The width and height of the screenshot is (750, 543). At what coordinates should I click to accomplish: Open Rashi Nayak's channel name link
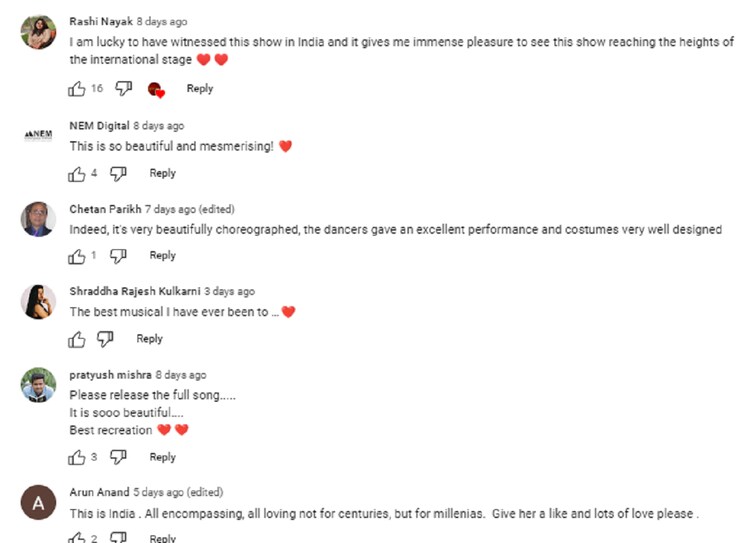[101, 21]
